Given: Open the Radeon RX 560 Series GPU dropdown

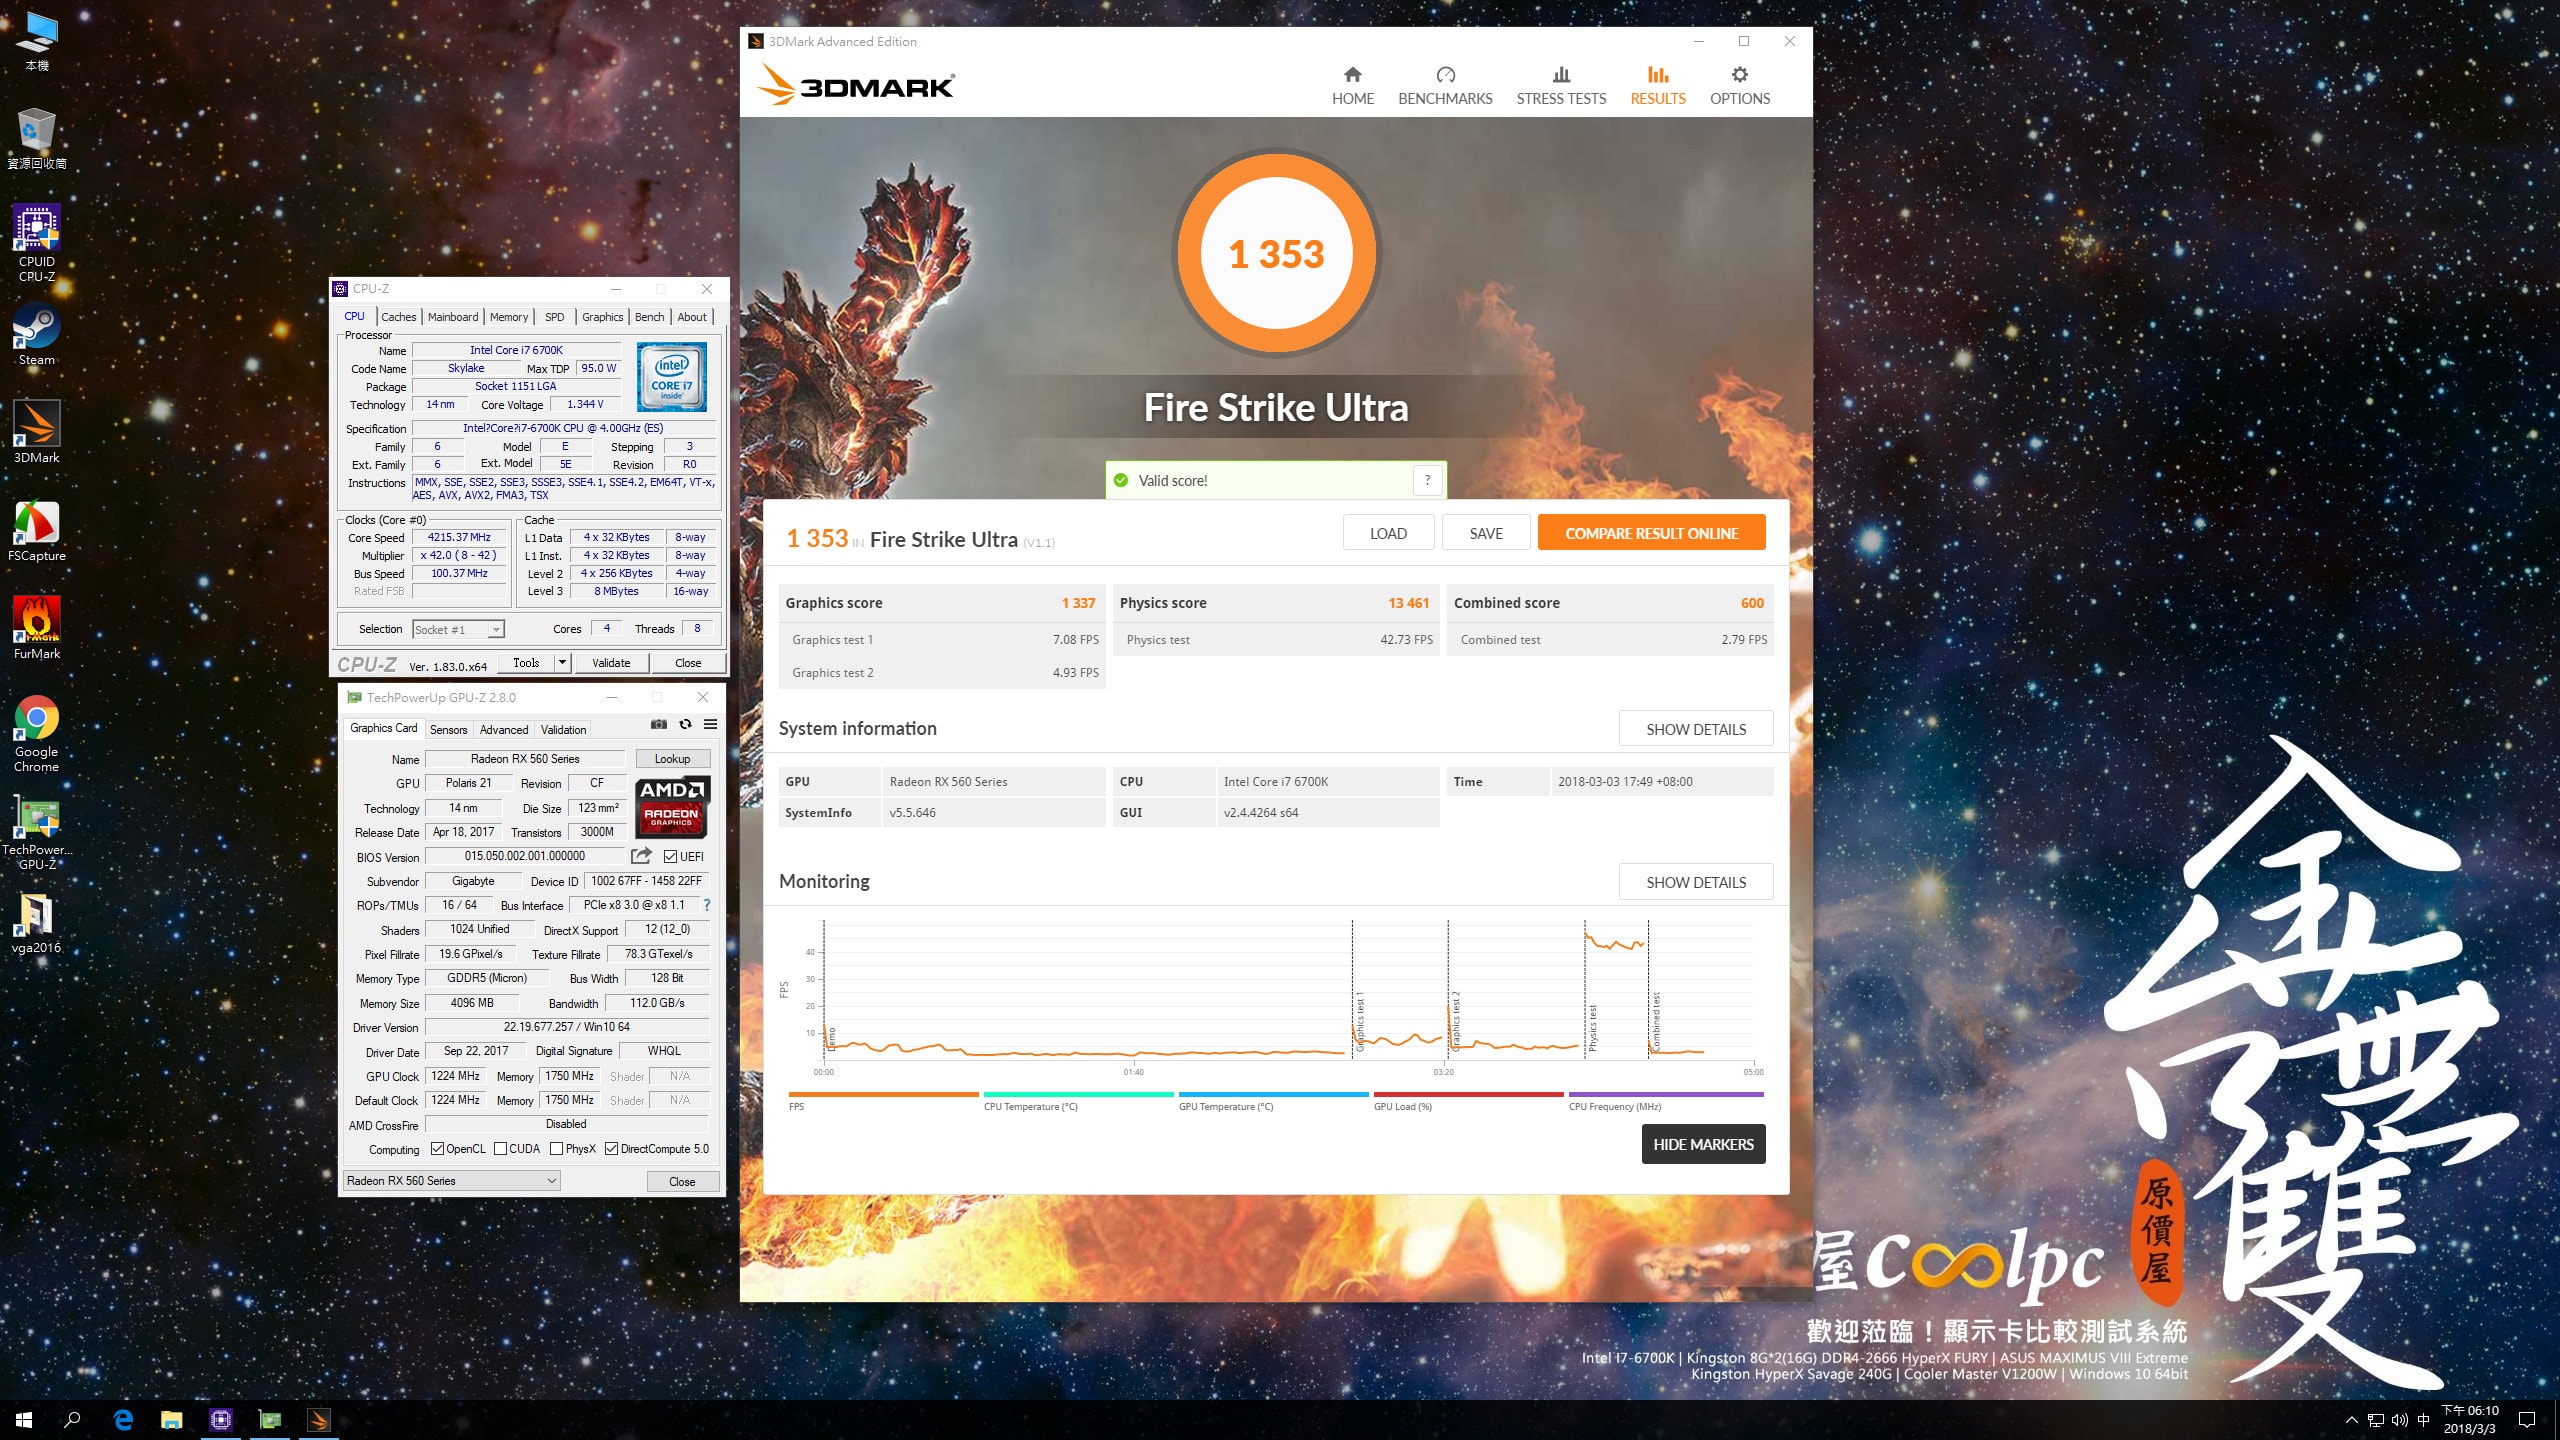Looking at the screenshot, I should pyautogui.click(x=451, y=1181).
